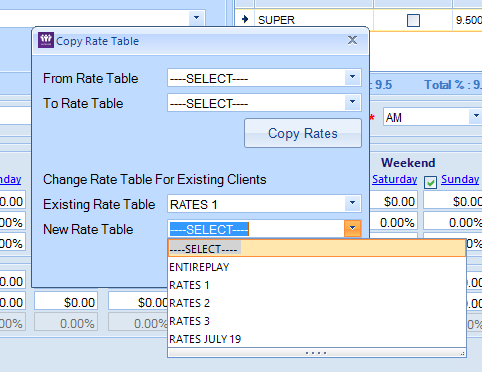Click the Sunday $0.00 amount field
The width and height of the screenshot is (482, 372).
pos(453,201)
